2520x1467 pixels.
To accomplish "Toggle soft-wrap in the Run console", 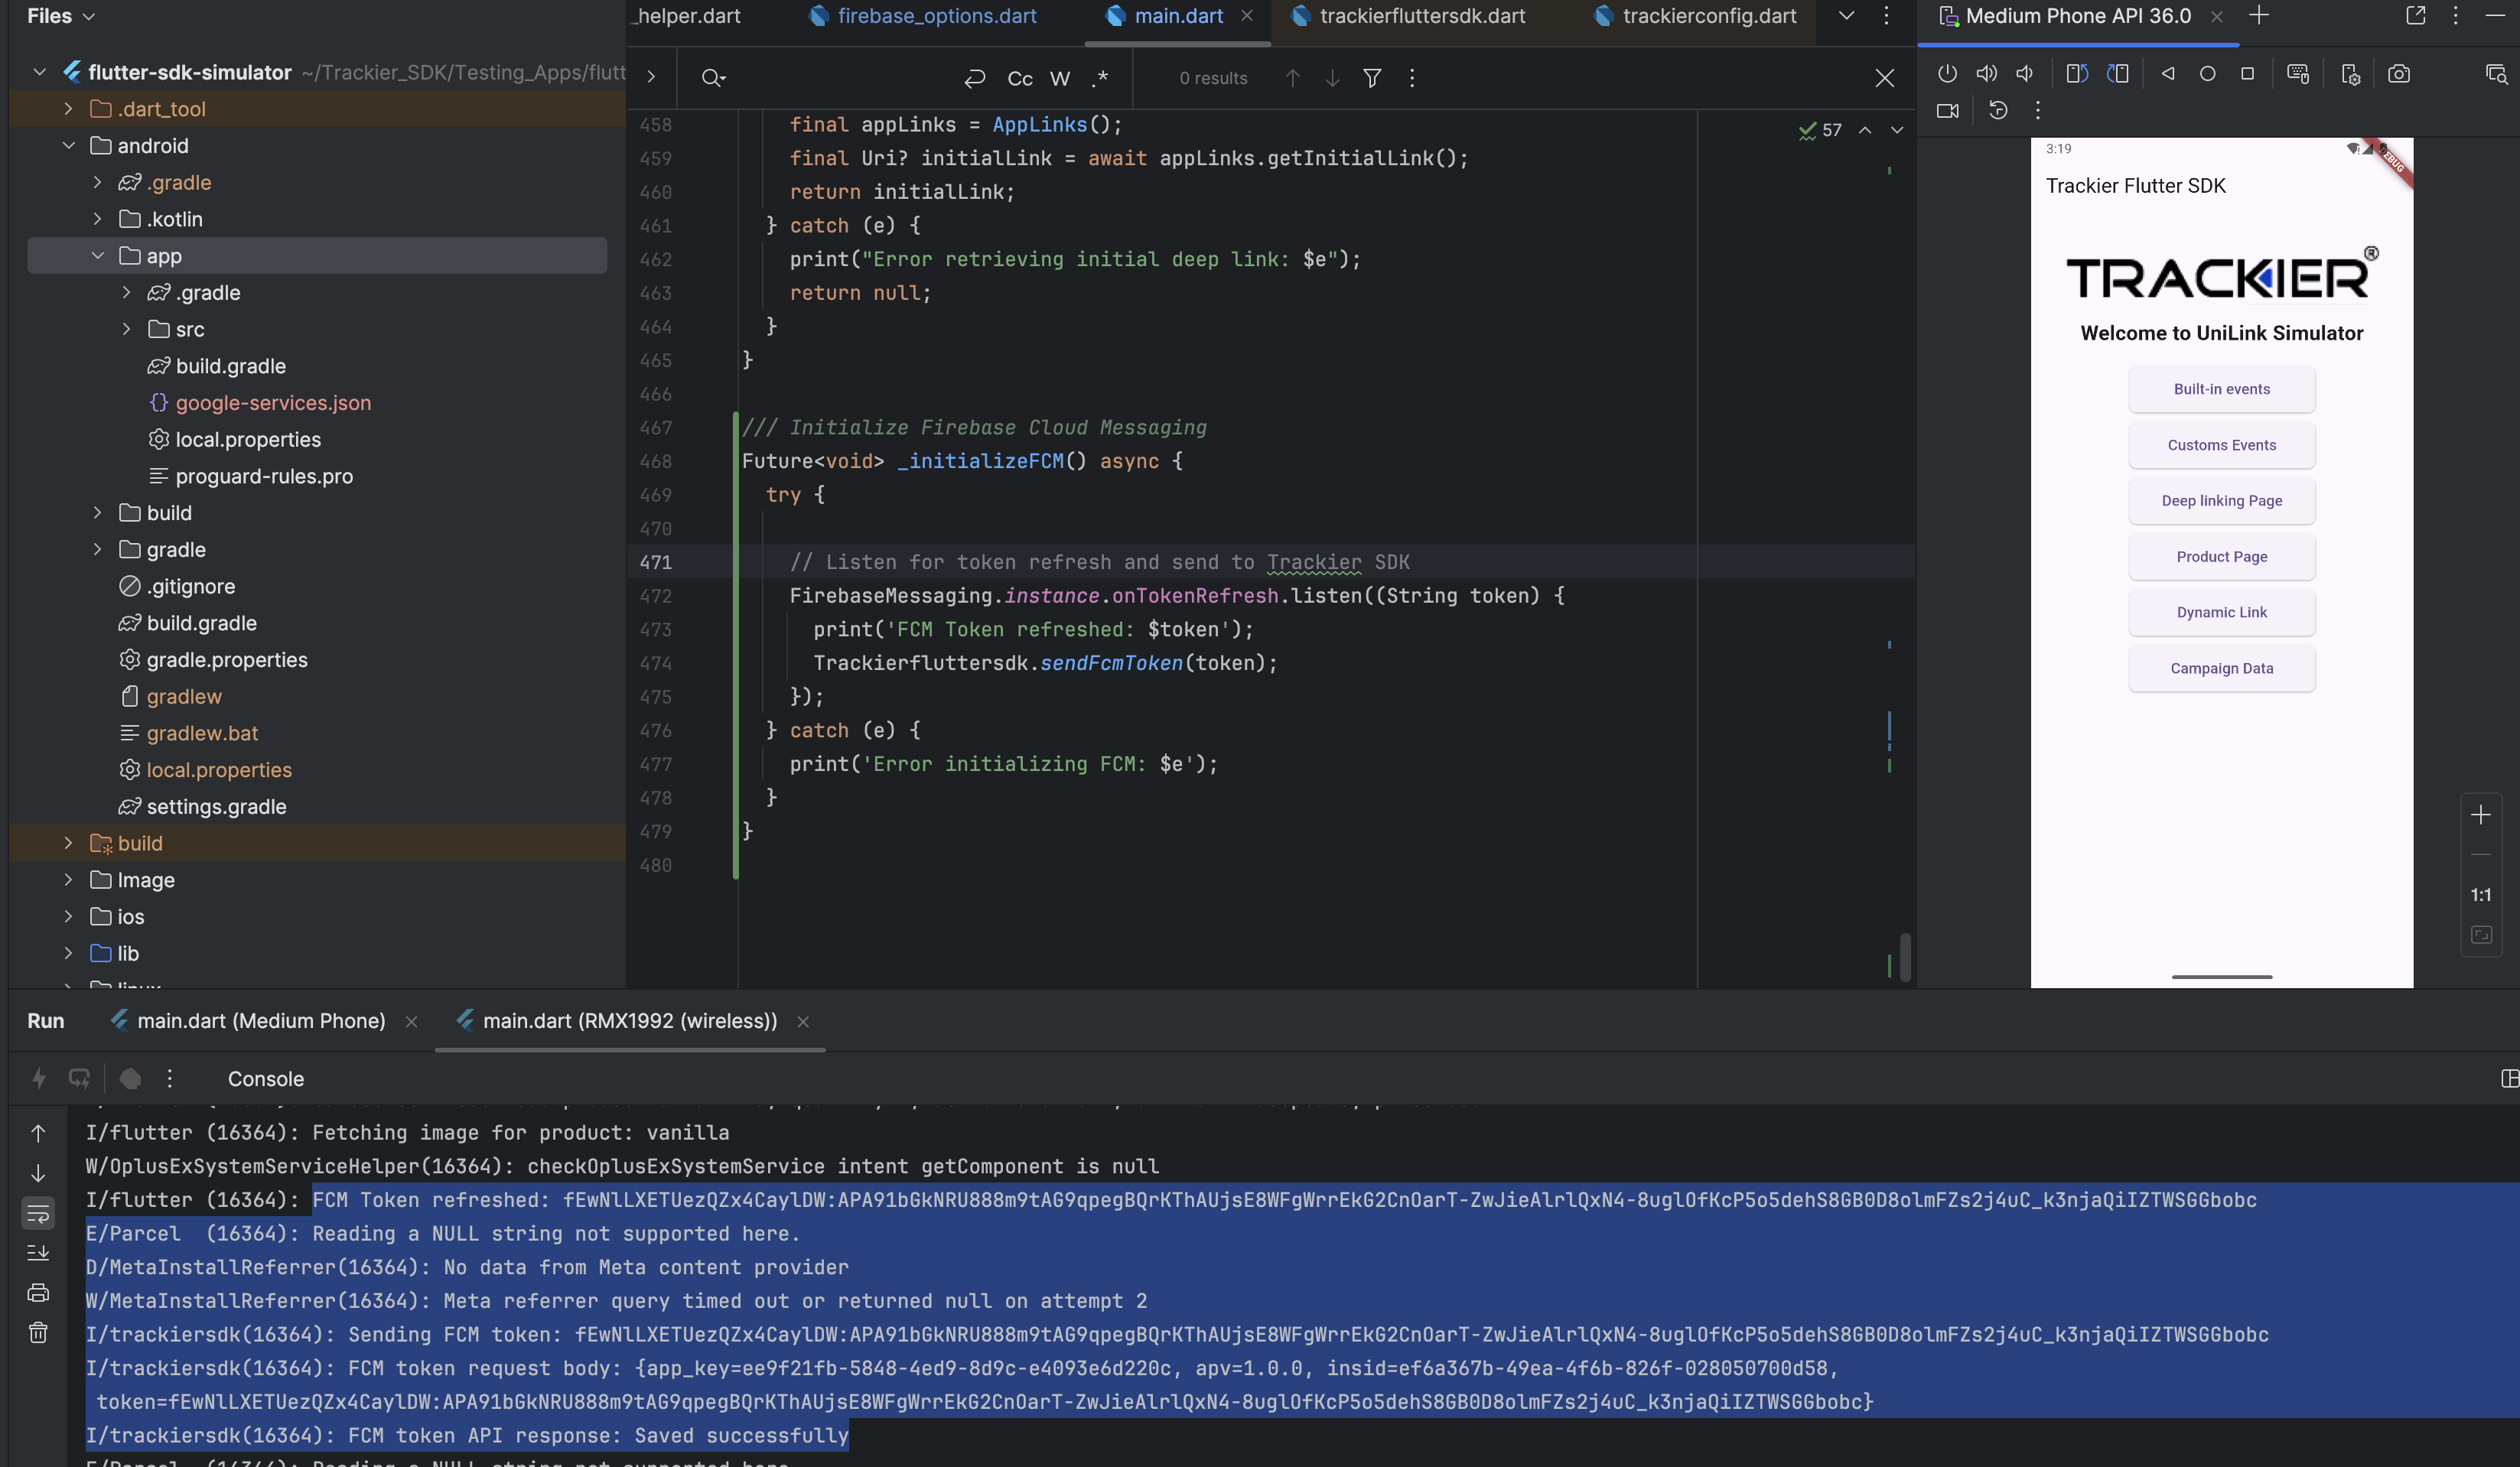I will (x=38, y=1213).
